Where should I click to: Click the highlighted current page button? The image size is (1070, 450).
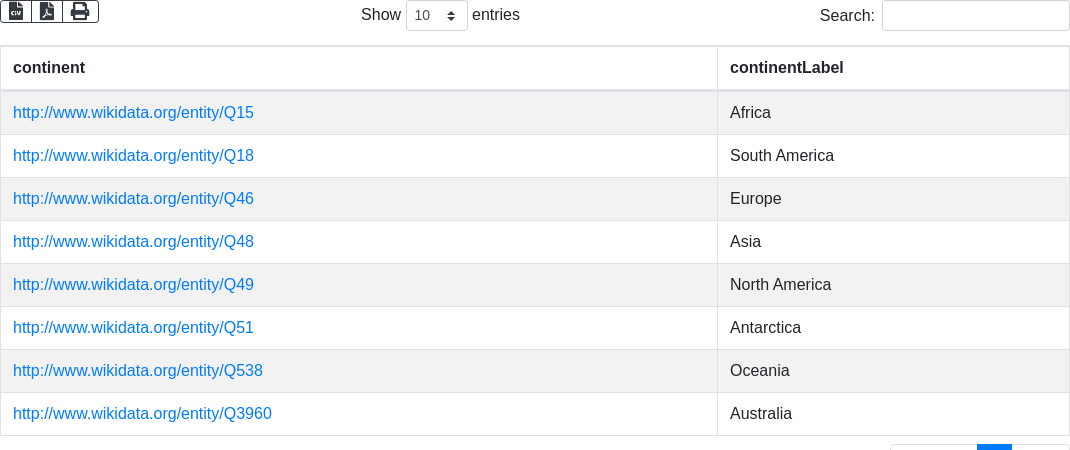pyautogui.click(x=994, y=447)
